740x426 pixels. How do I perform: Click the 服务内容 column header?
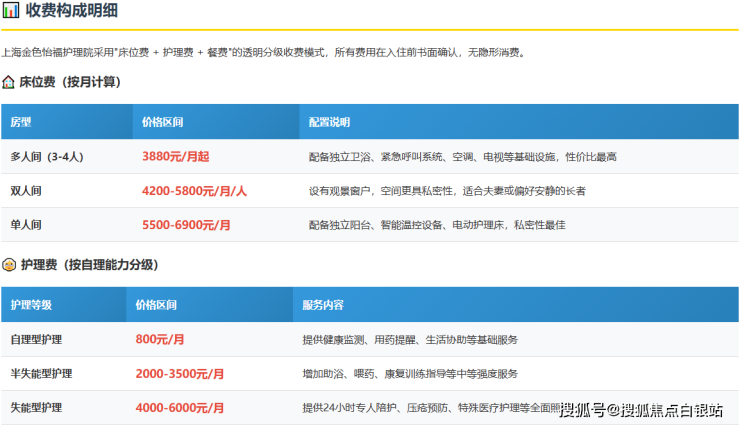click(x=323, y=304)
